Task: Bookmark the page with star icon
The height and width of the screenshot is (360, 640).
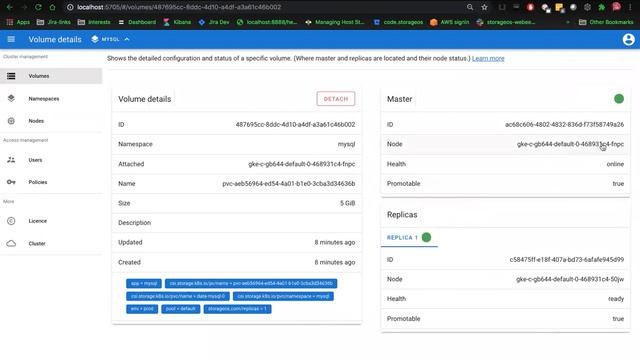Action: pyautogui.click(x=484, y=7)
